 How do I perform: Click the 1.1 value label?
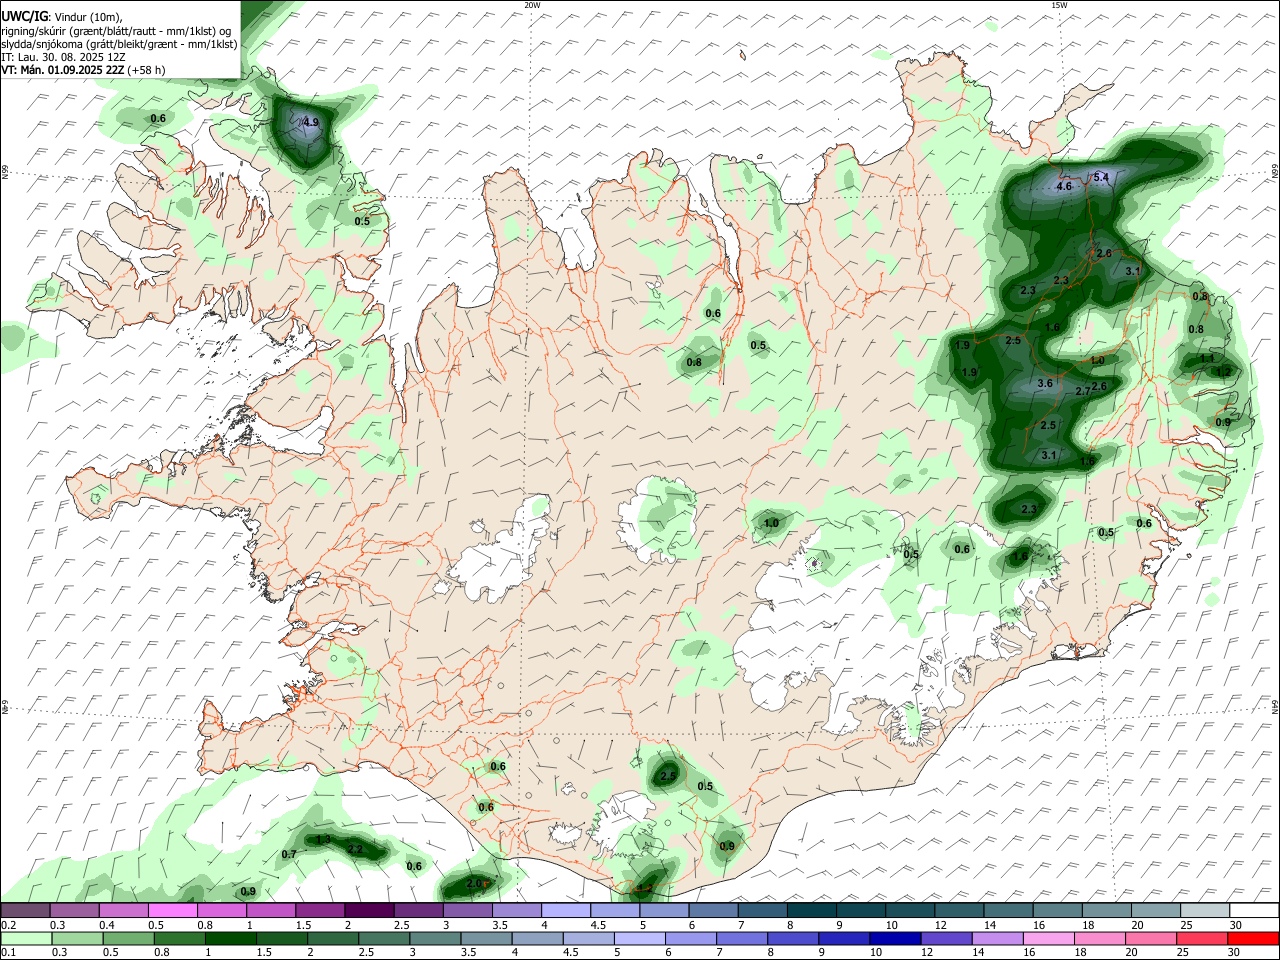[1206, 358]
